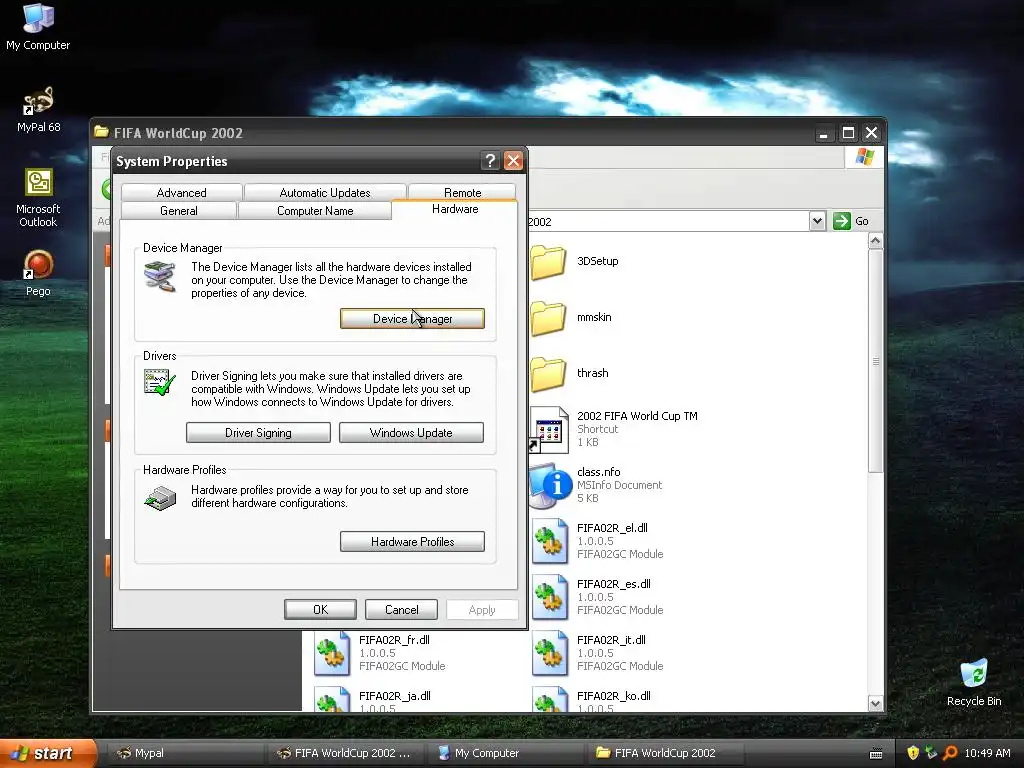Click the address bar text field

667,221
